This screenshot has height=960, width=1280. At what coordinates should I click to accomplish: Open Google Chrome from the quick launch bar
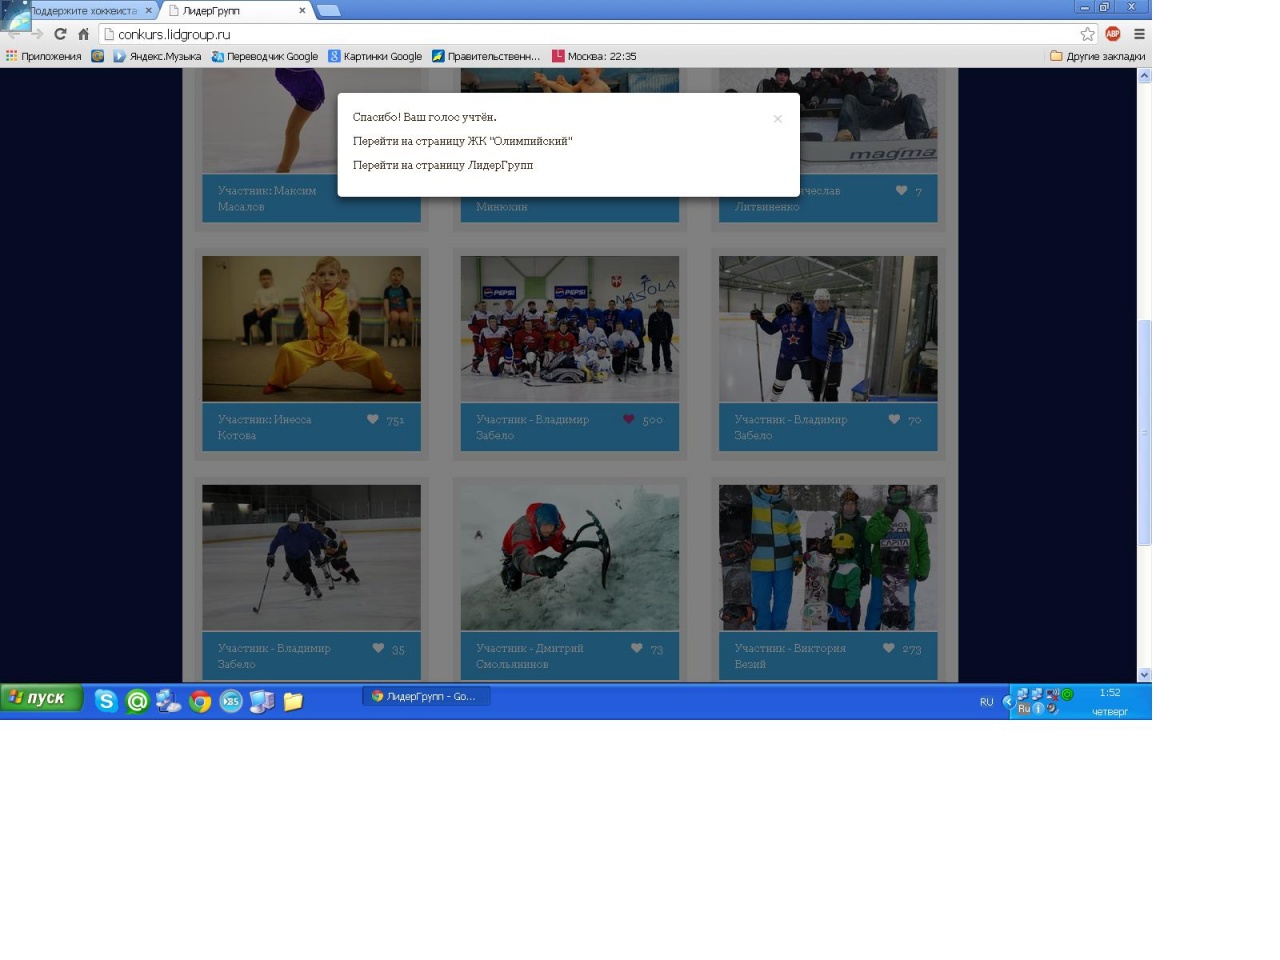point(200,701)
